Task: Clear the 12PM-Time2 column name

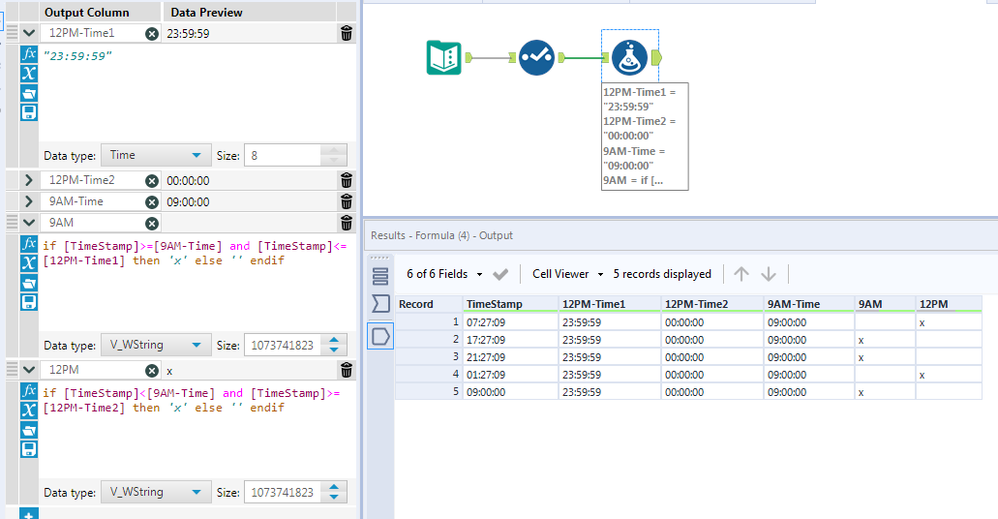Action: point(152,181)
